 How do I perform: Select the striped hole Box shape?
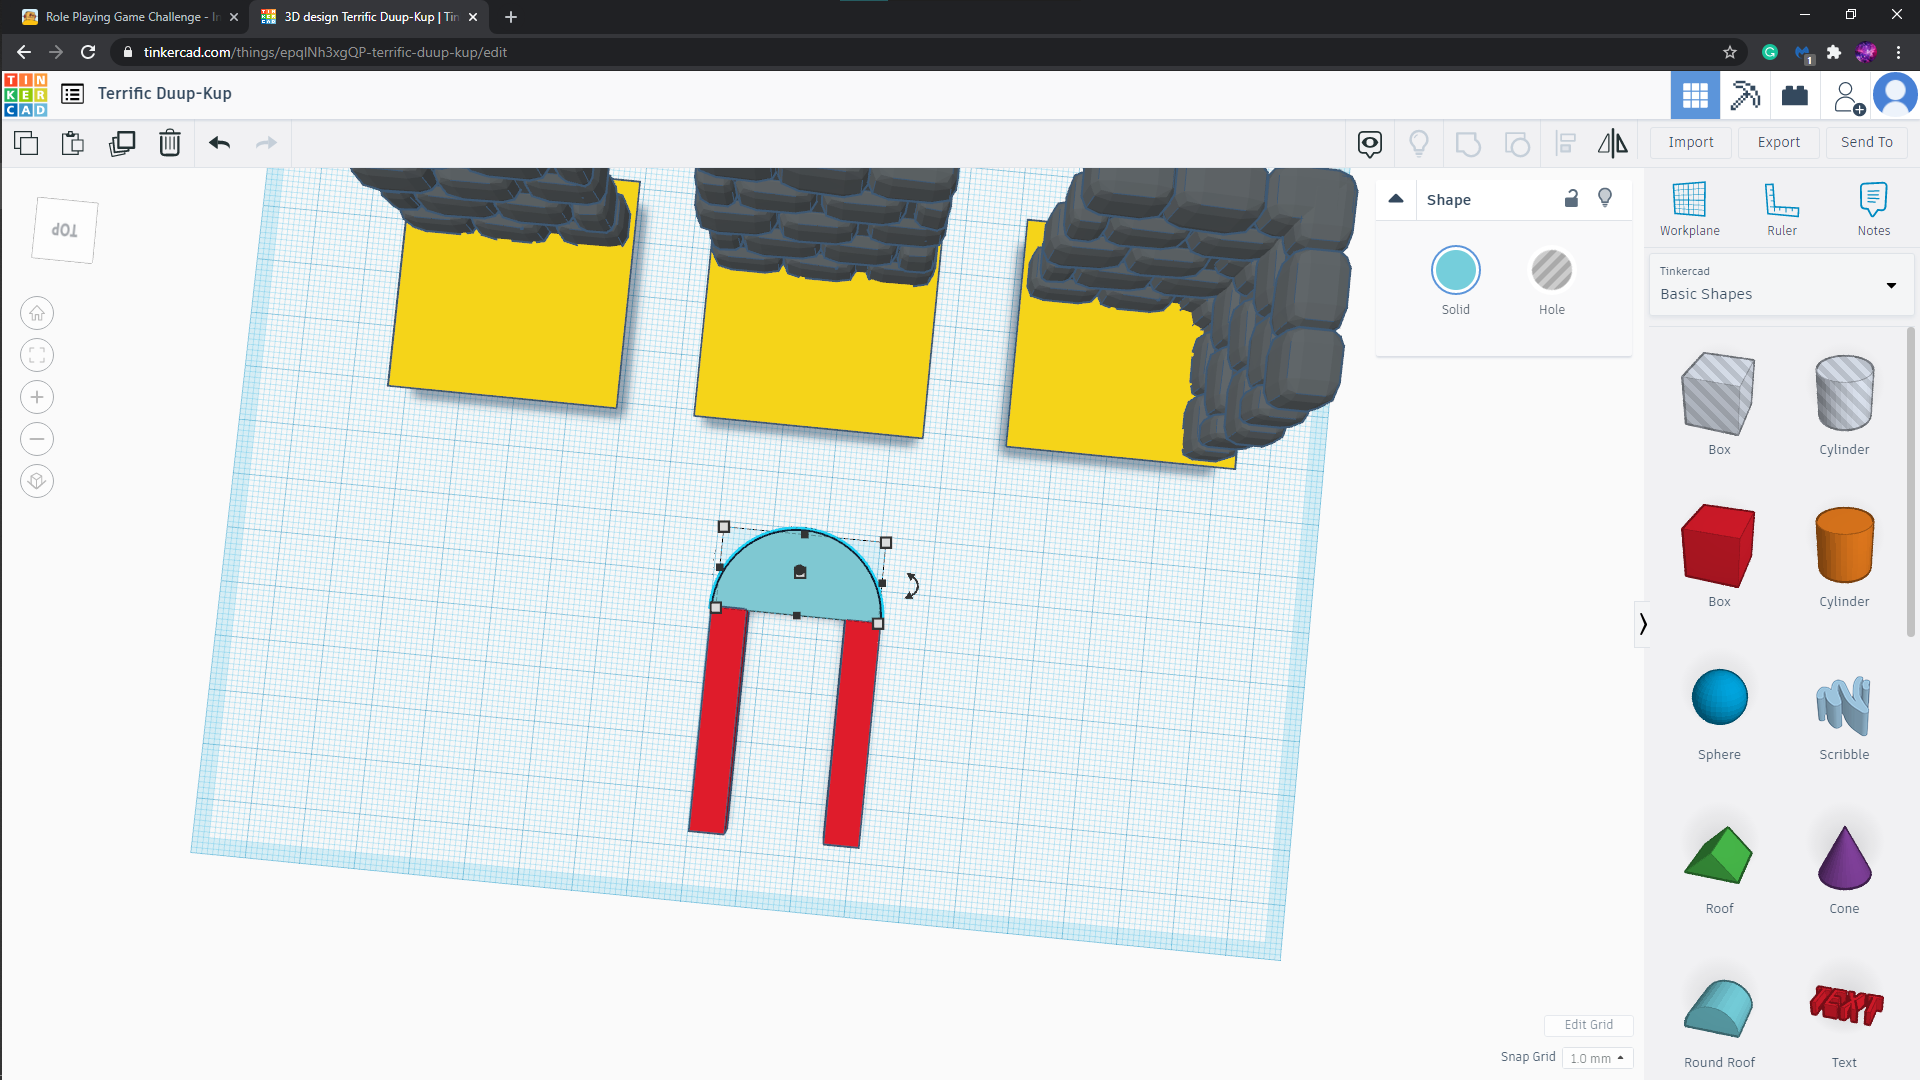coord(1718,394)
